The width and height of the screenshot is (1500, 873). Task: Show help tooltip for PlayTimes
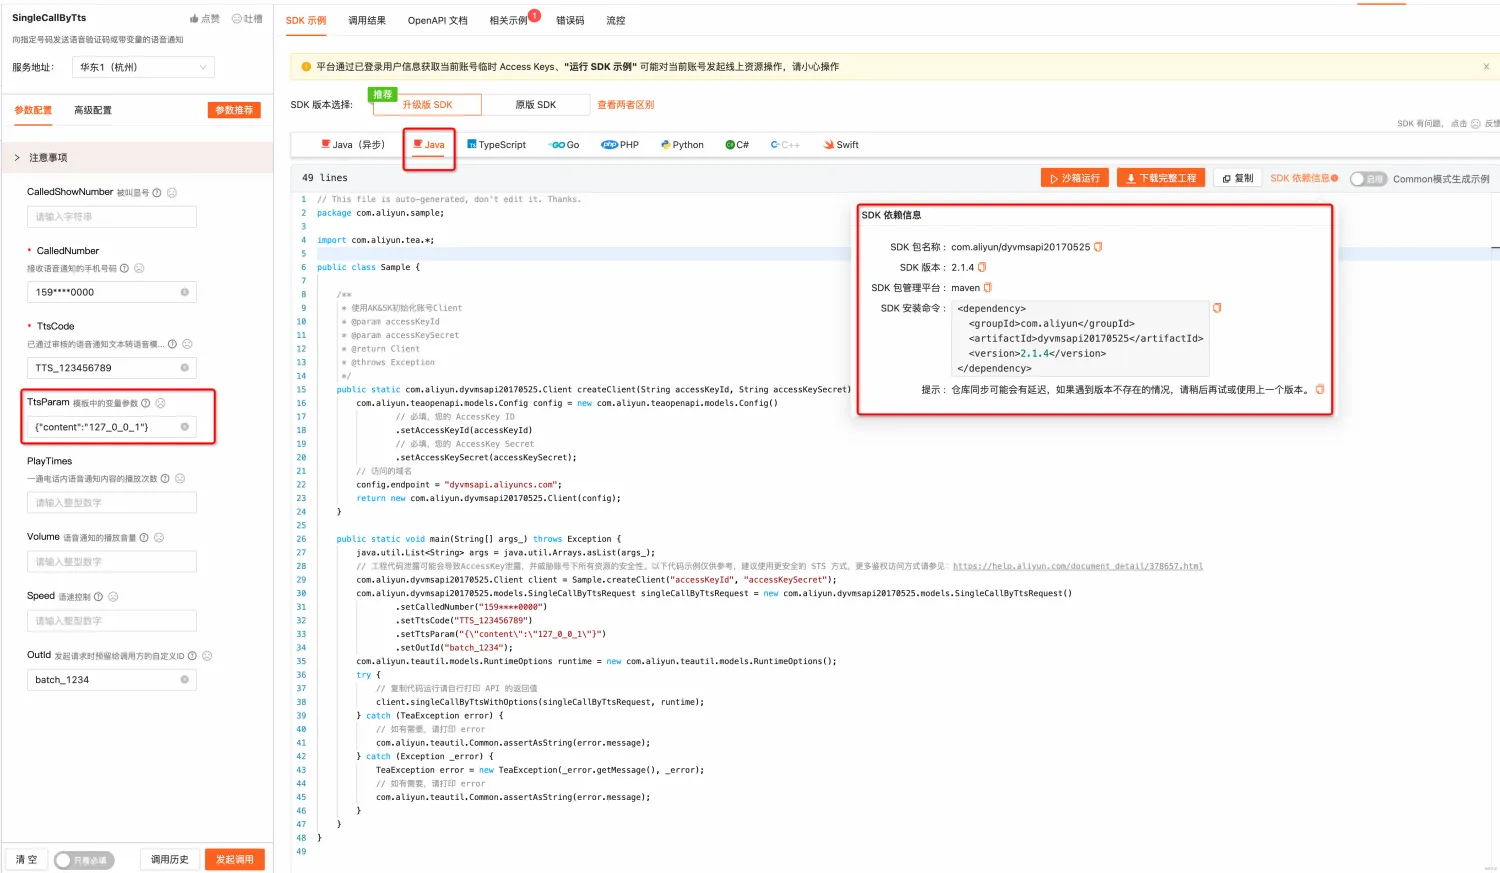tap(165, 479)
